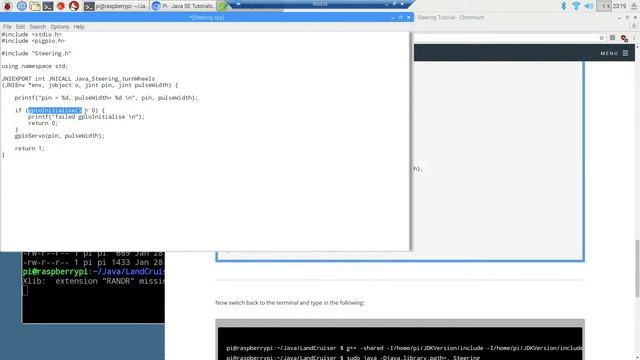Click the grey extension icon in Chromium toolbar
Image resolution: width=640 pixels, height=360 pixels.
[612, 38]
